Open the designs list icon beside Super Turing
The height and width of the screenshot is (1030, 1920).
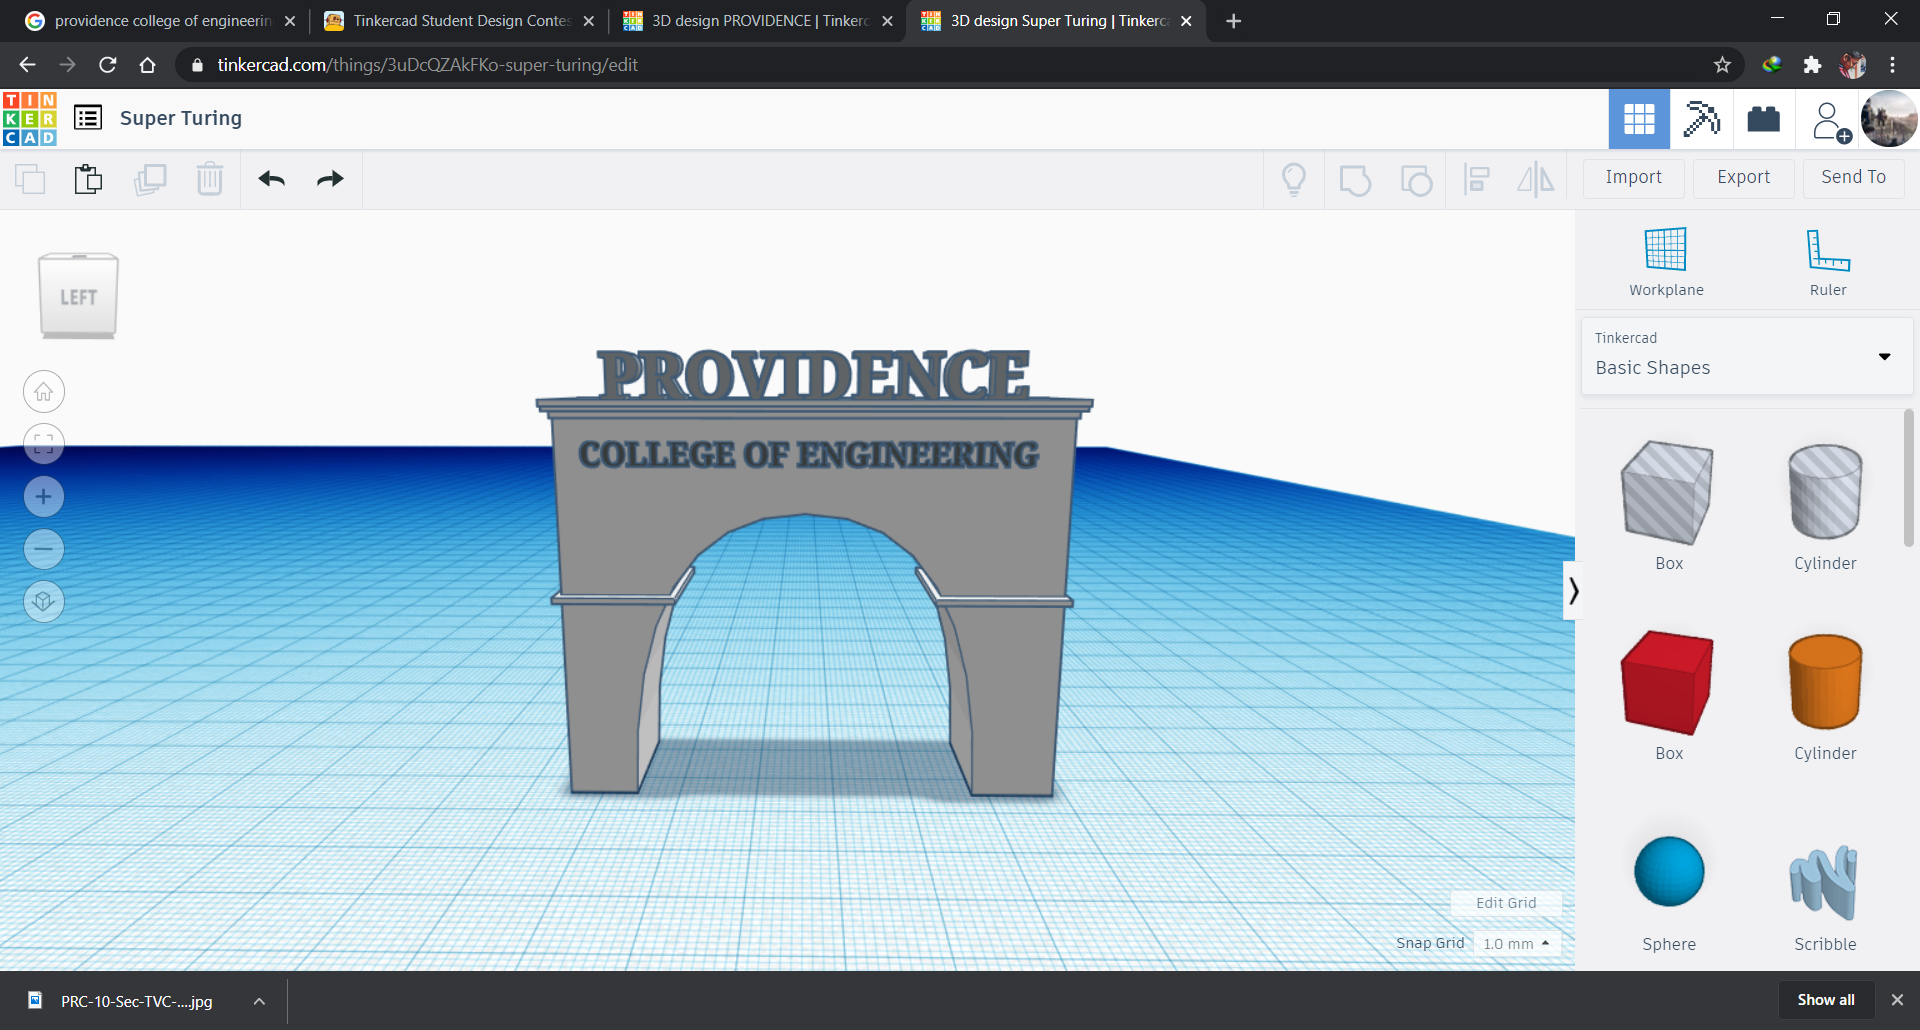(88, 118)
